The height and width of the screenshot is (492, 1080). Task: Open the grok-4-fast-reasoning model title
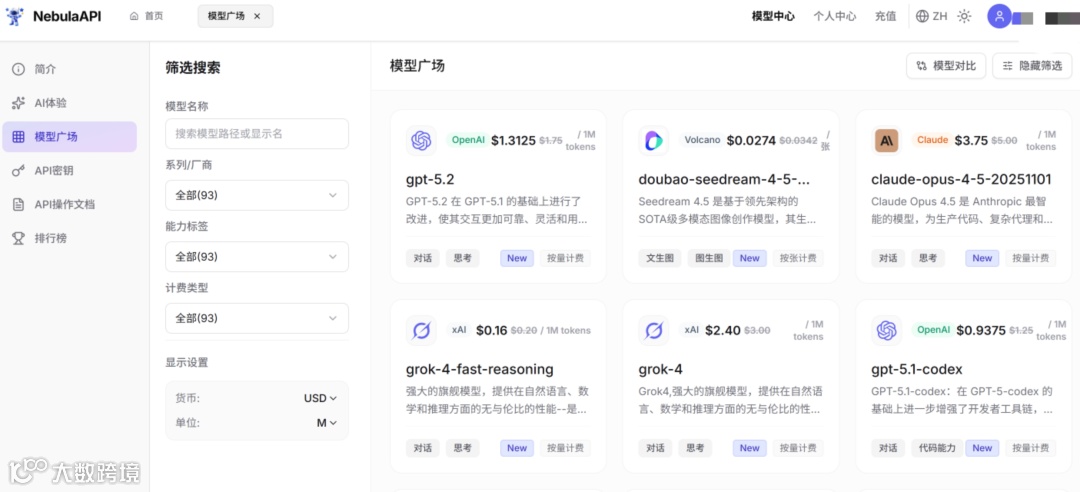[479, 369]
